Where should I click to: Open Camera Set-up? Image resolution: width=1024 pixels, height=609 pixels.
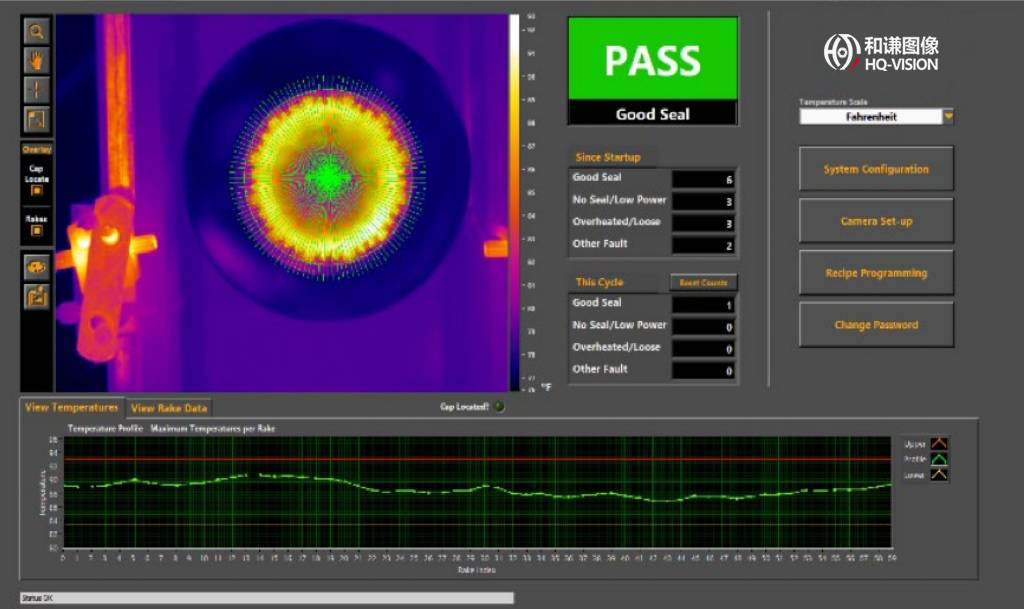tap(876, 221)
